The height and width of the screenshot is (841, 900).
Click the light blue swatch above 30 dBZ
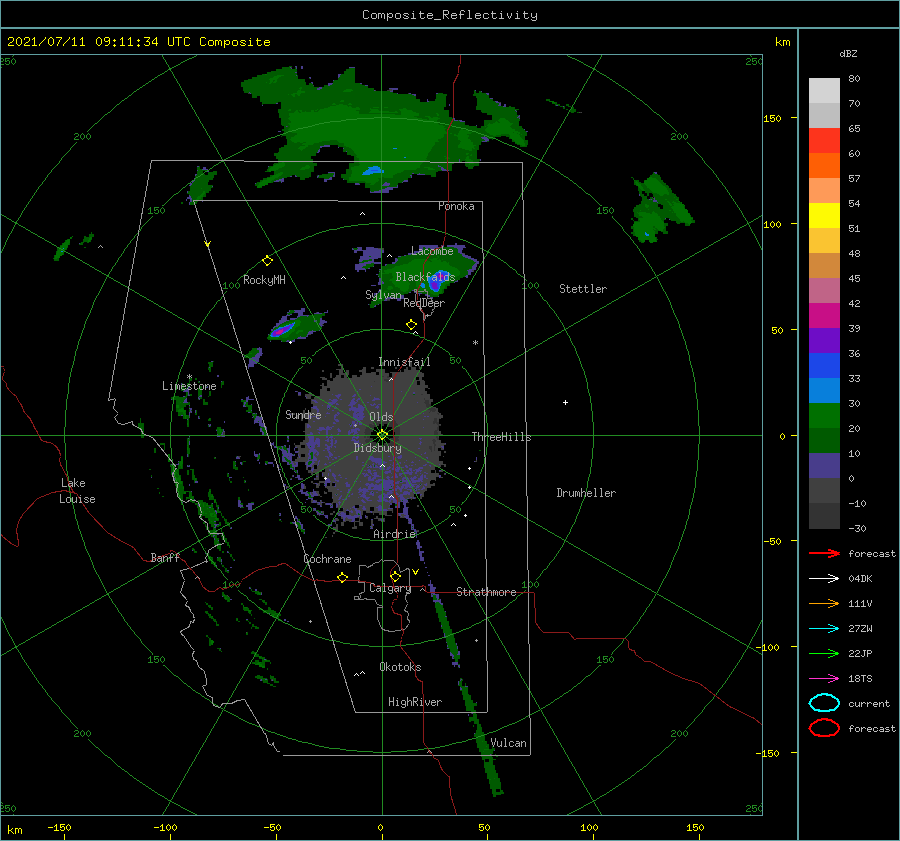coord(824,390)
